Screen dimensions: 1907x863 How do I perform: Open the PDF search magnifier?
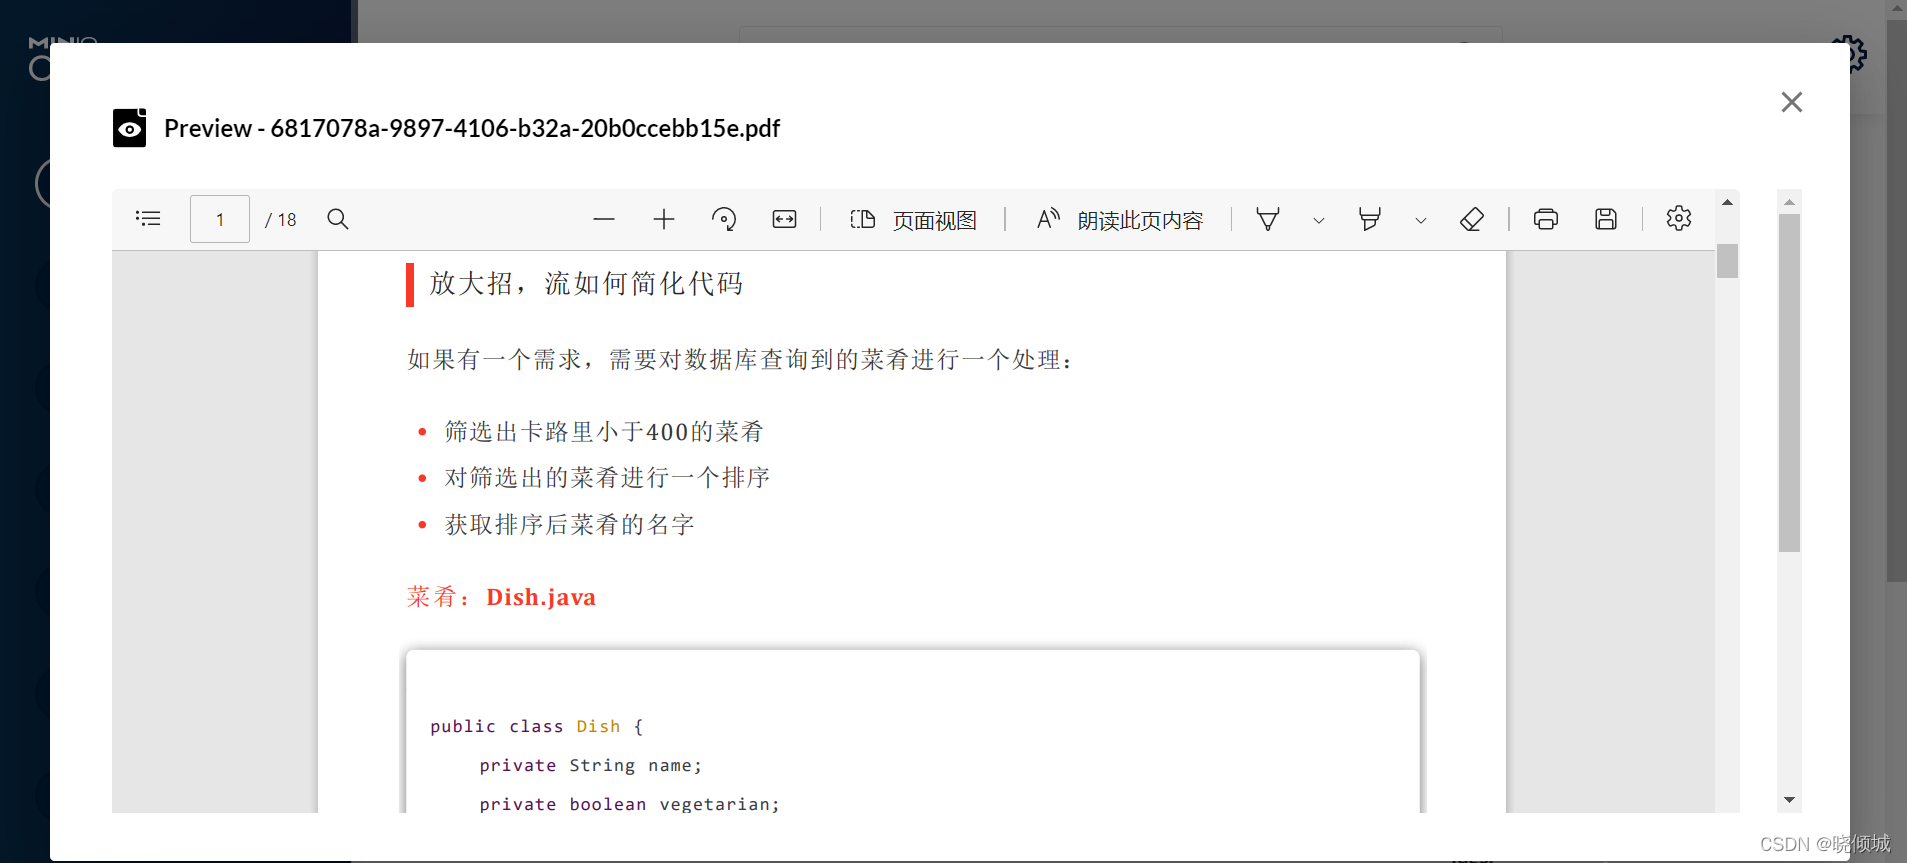(338, 219)
